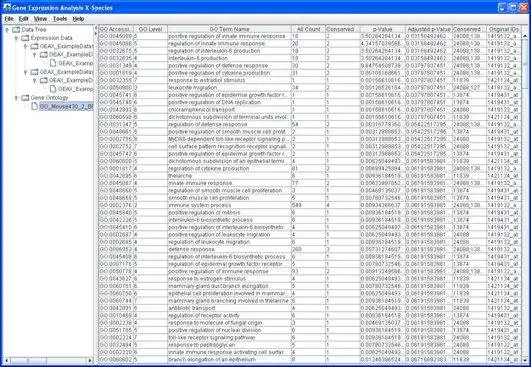This screenshot has height=367, width=531.
Task: Select row 'positive regulation of DNA replication'
Action: click(310, 103)
